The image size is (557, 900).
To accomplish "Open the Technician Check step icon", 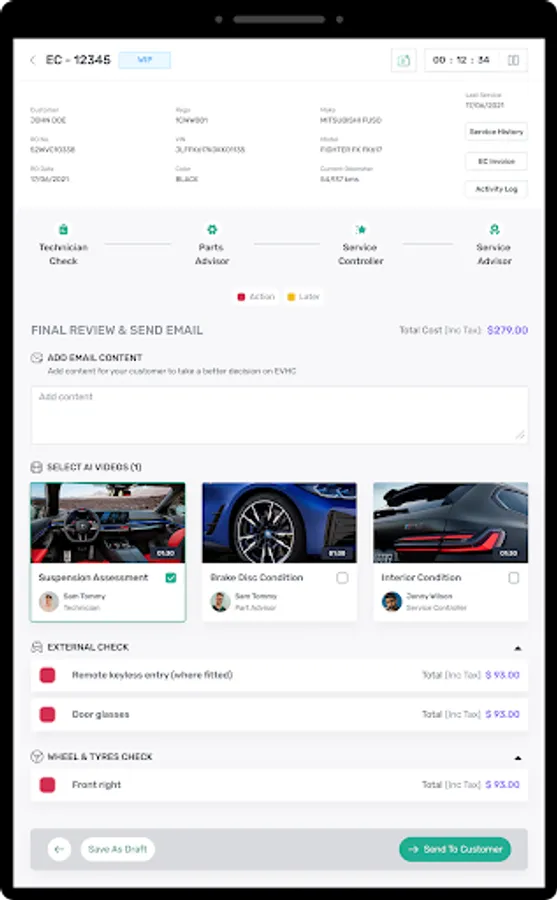I will point(63,230).
